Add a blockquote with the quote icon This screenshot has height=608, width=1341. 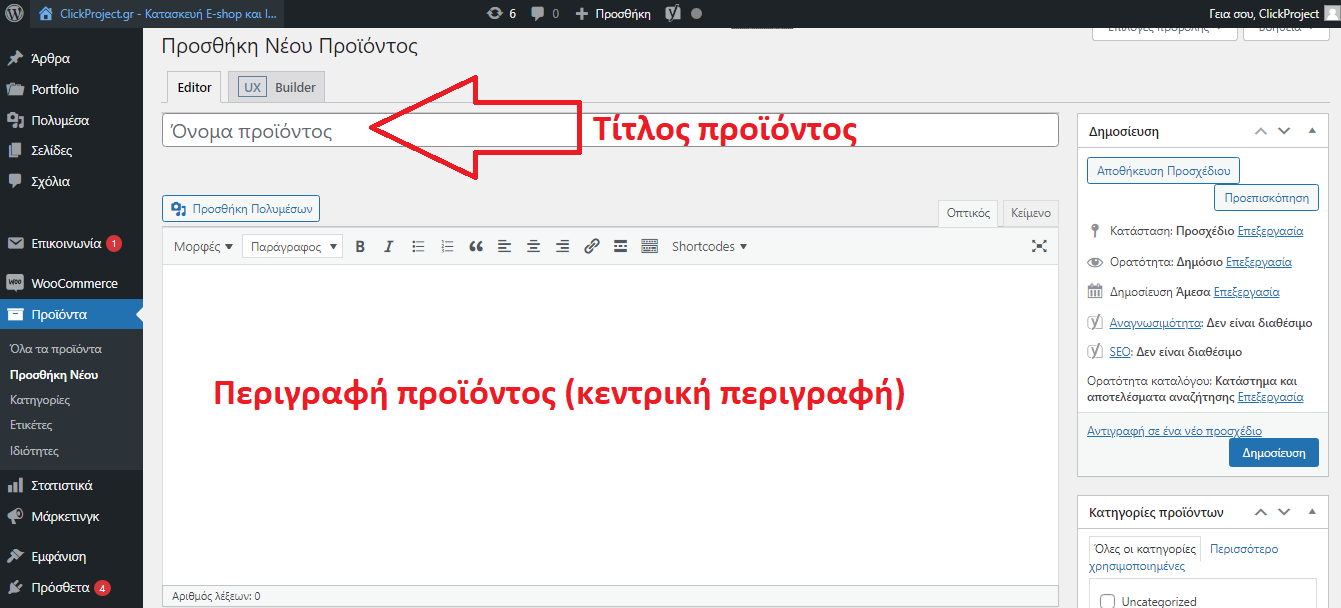476,246
